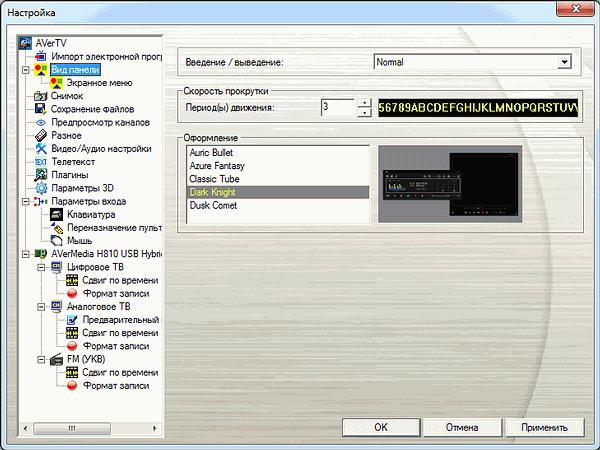Click the Параметры 3D gear icon
The width and height of the screenshot is (600, 450).
pyautogui.click(x=41, y=188)
